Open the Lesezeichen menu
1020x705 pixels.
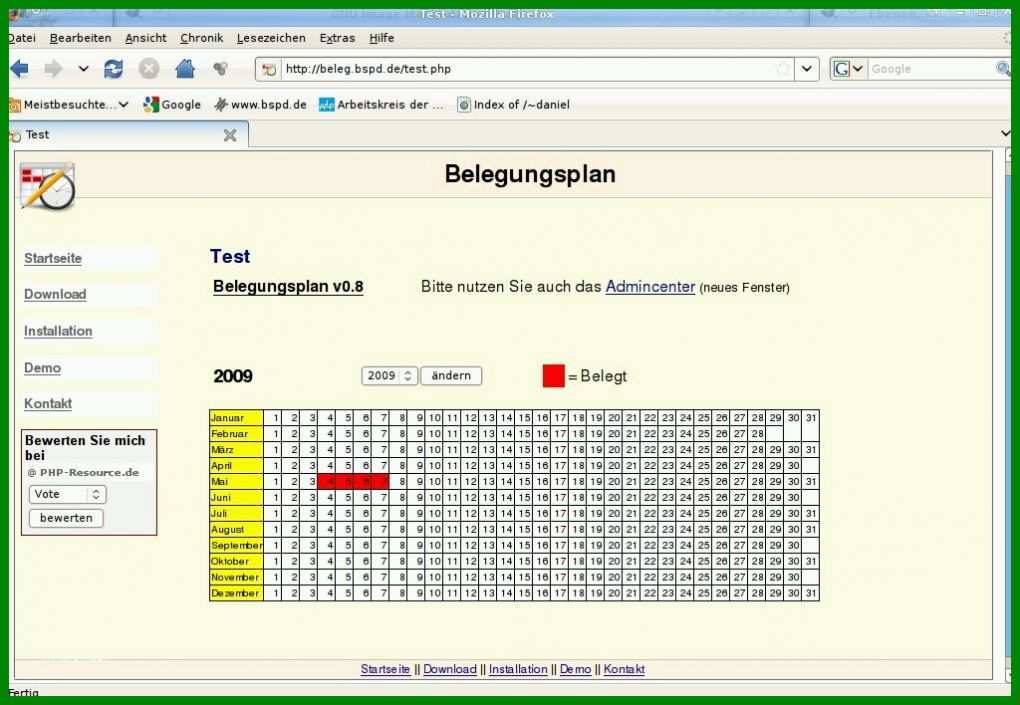271,38
